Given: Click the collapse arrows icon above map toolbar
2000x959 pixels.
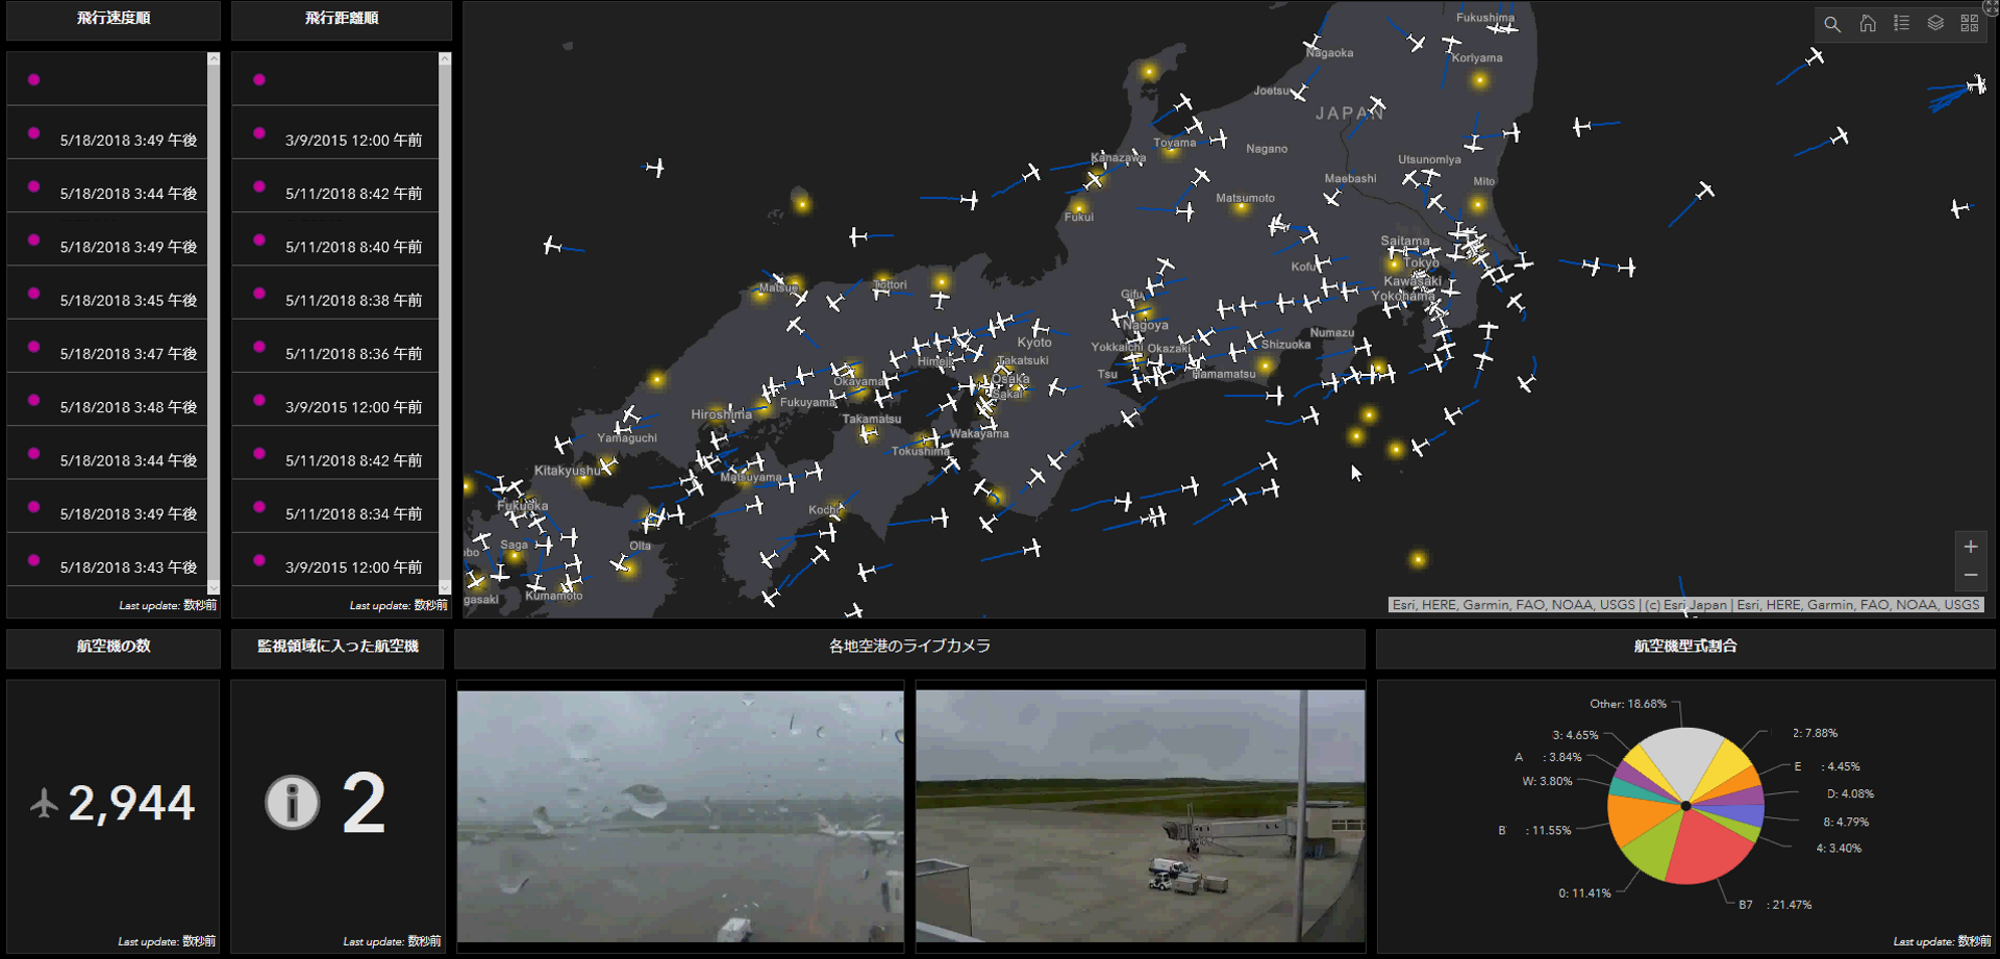Looking at the screenshot, I should point(1991,6).
